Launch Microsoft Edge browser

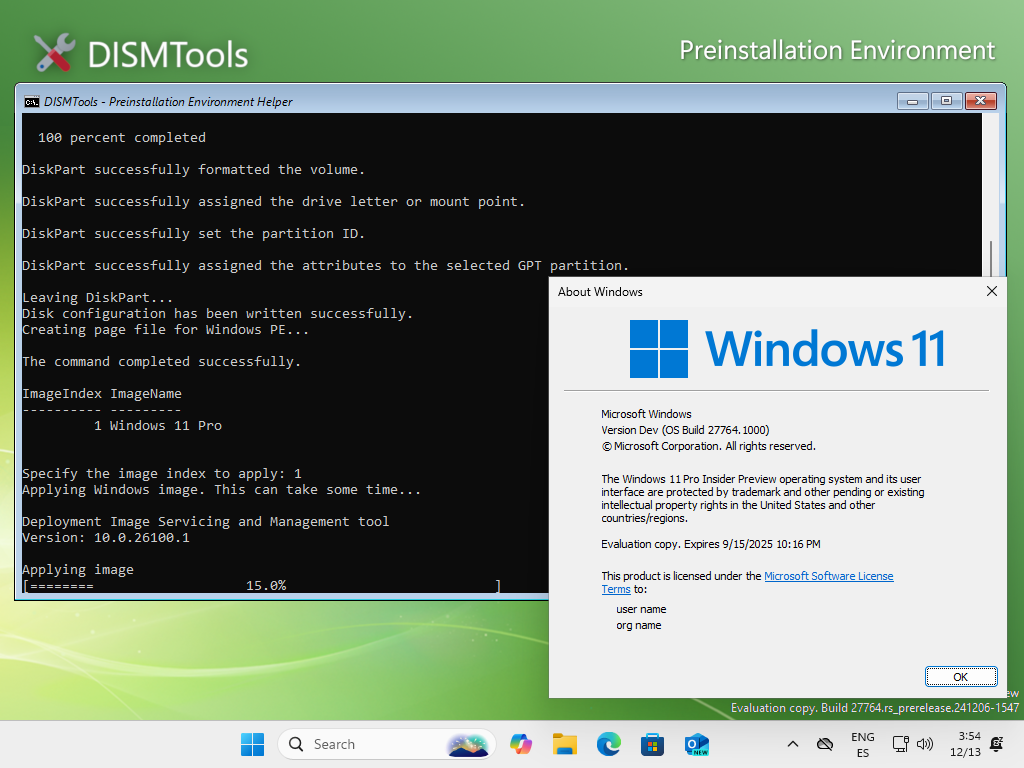tap(609, 744)
